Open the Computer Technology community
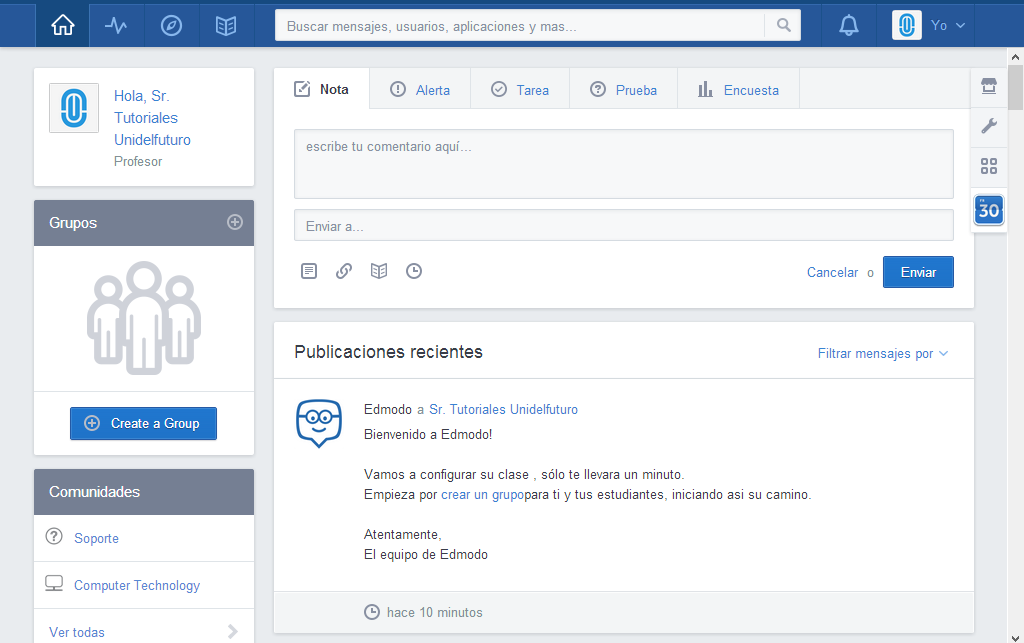 [x=137, y=585]
